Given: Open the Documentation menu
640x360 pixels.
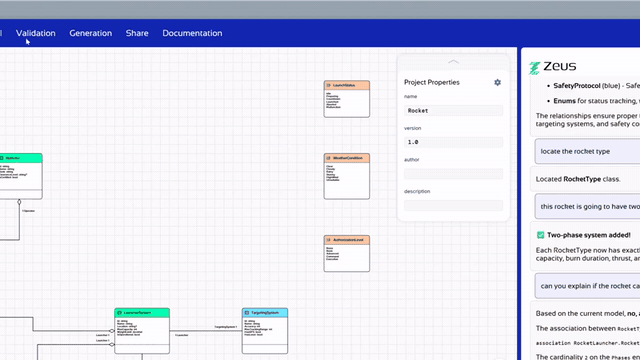Looking at the screenshot, I should click(x=192, y=33).
